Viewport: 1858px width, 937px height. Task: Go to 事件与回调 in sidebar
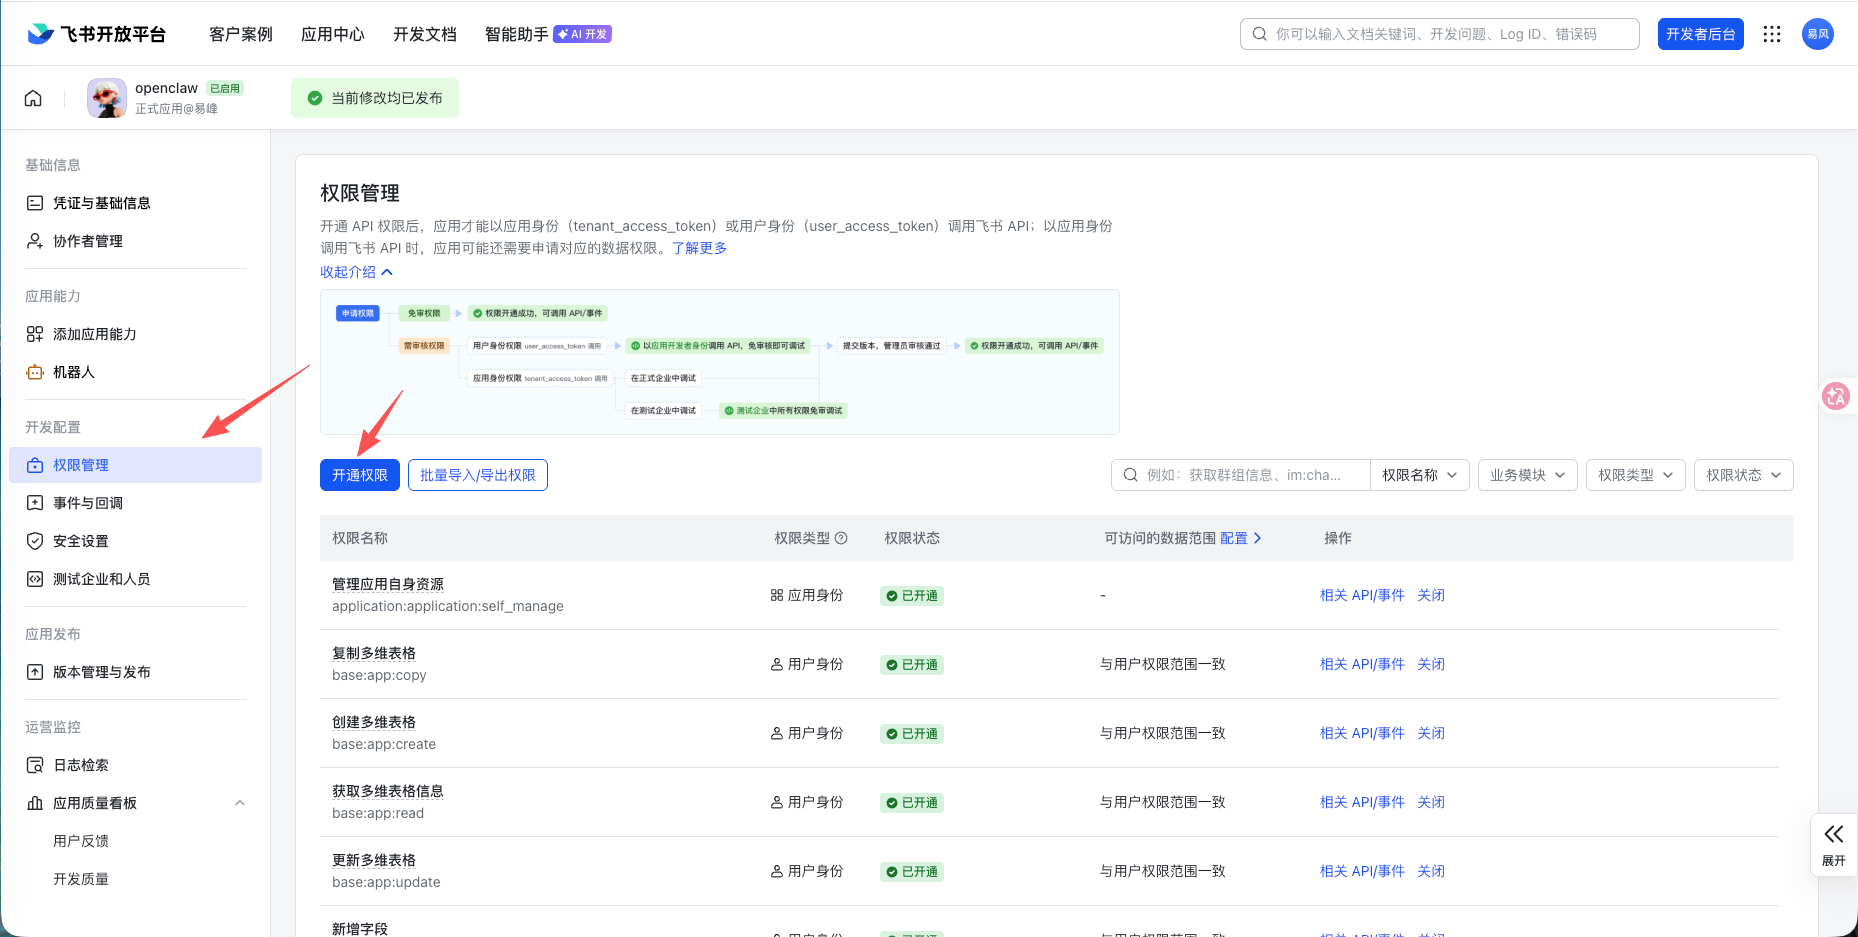(88, 503)
